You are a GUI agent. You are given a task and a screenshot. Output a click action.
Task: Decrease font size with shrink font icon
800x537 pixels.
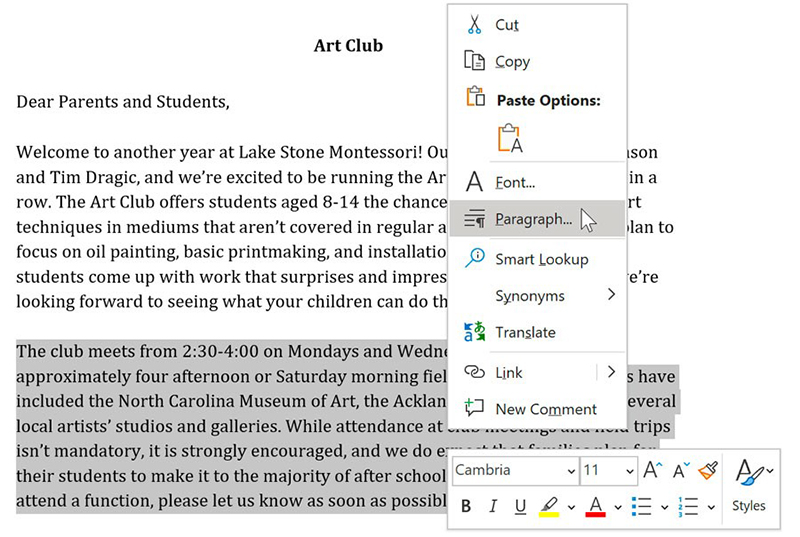[681, 471]
